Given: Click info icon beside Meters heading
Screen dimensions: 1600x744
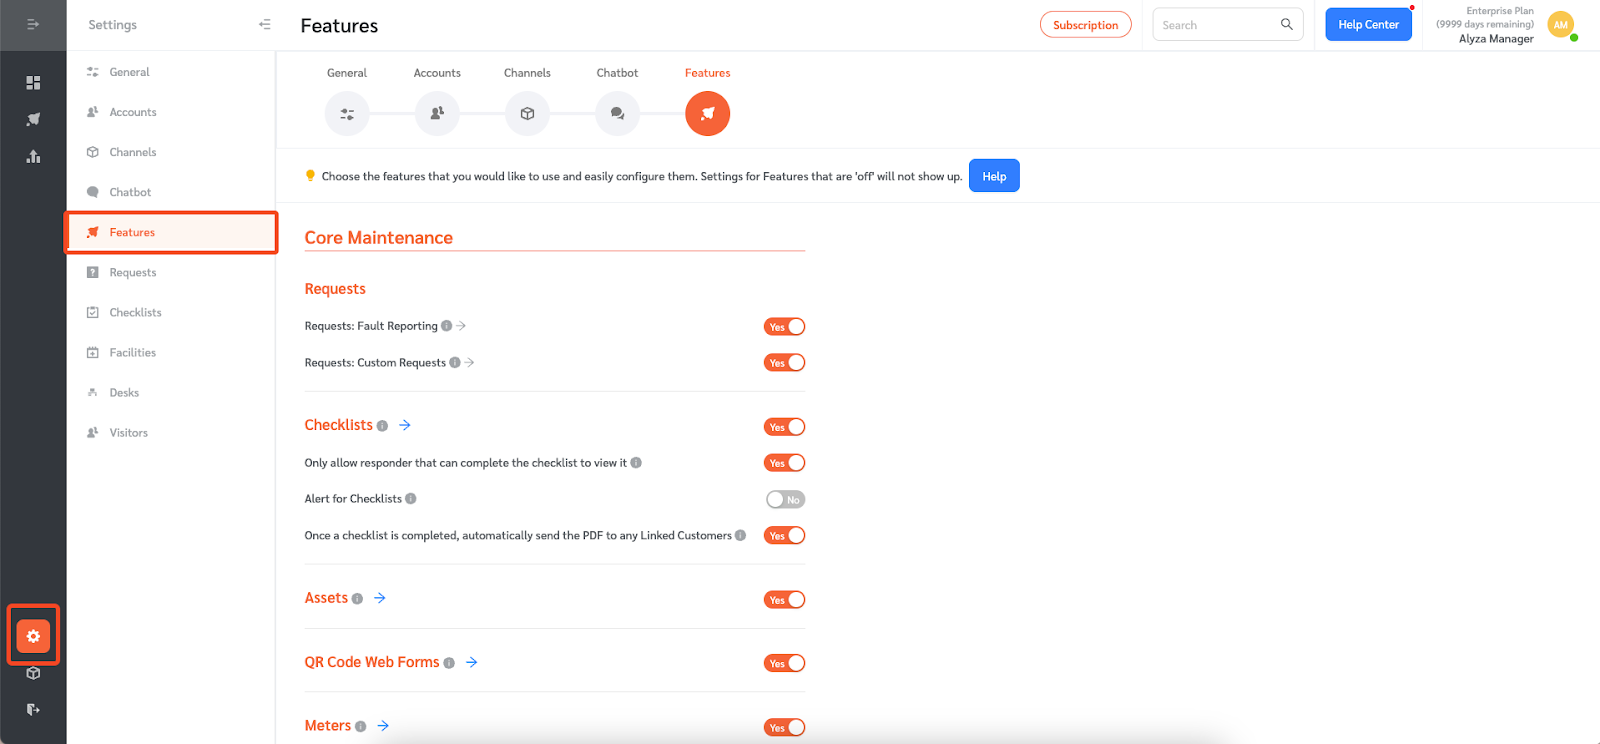Looking at the screenshot, I should coord(360,727).
